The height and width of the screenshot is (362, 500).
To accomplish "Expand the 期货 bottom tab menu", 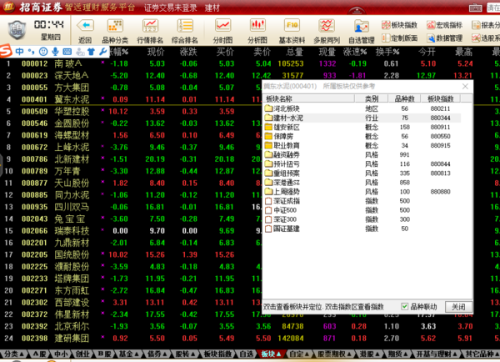I will (398, 354).
